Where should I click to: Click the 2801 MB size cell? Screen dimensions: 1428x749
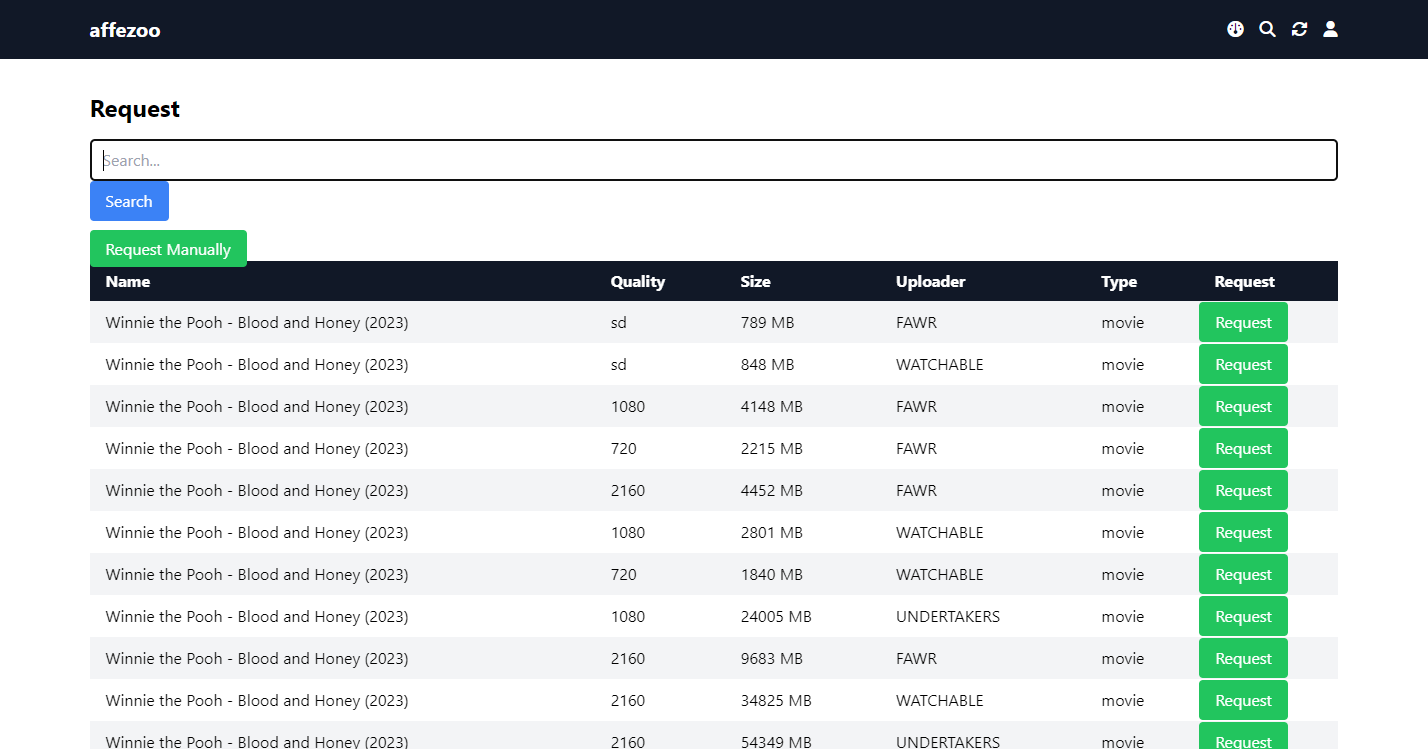pyautogui.click(x=771, y=532)
